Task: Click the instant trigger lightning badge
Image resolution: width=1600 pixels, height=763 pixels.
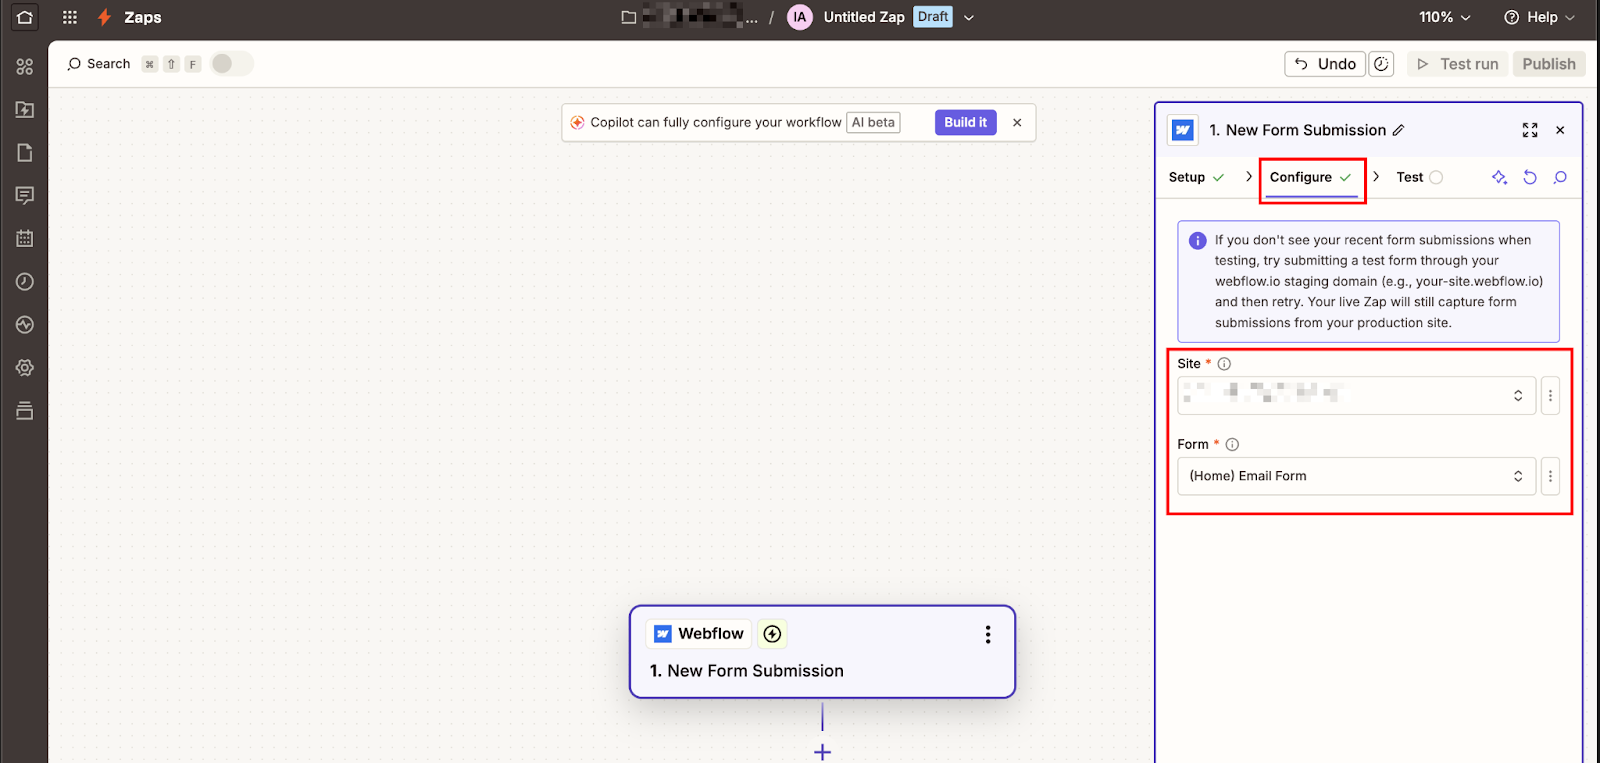Action: tap(772, 634)
